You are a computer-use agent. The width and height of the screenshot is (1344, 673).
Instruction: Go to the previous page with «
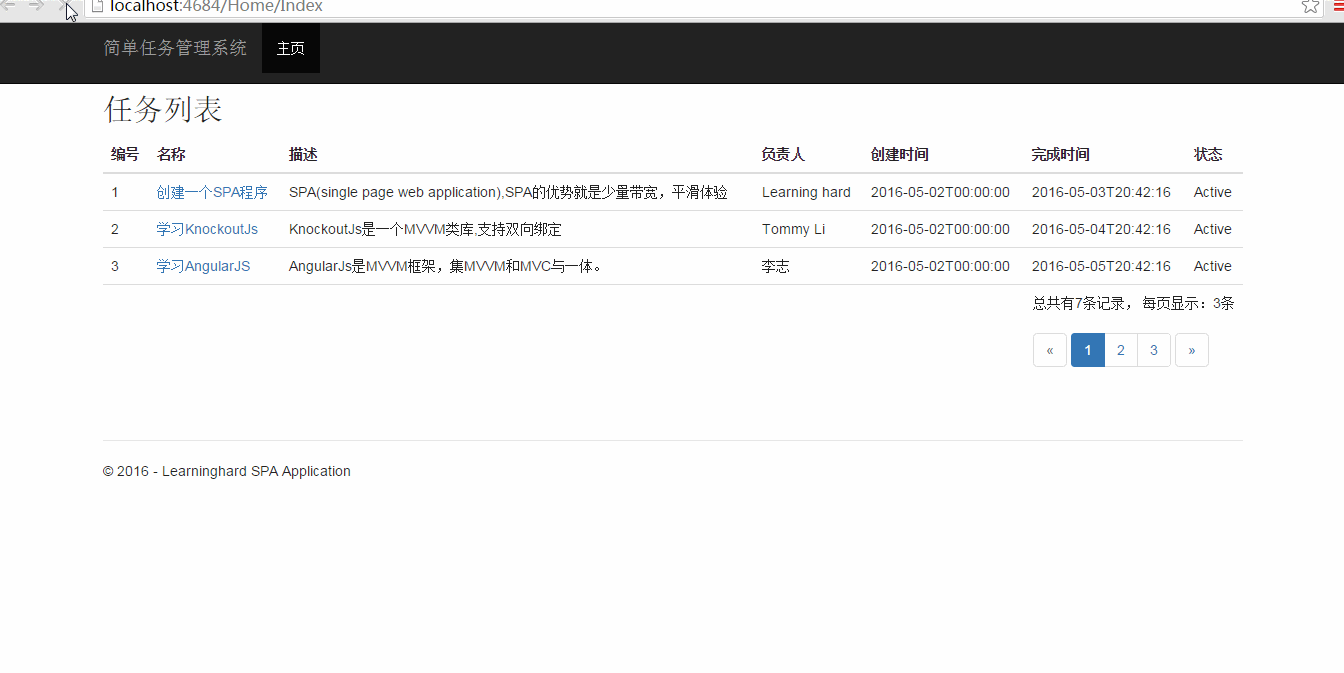pos(1050,350)
